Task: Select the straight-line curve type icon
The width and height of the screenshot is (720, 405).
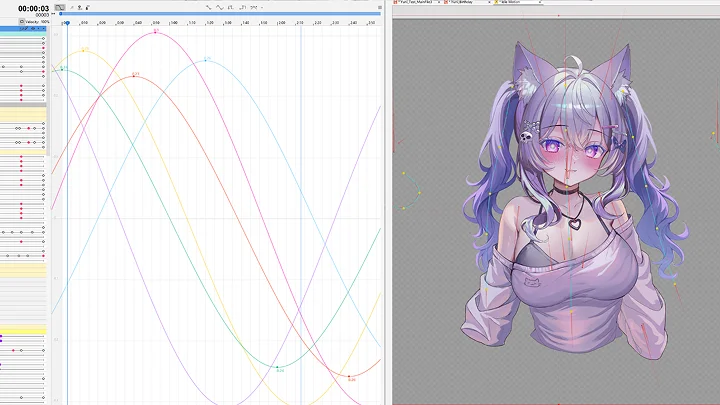Action: pyautogui.click(x=208, y=7)
